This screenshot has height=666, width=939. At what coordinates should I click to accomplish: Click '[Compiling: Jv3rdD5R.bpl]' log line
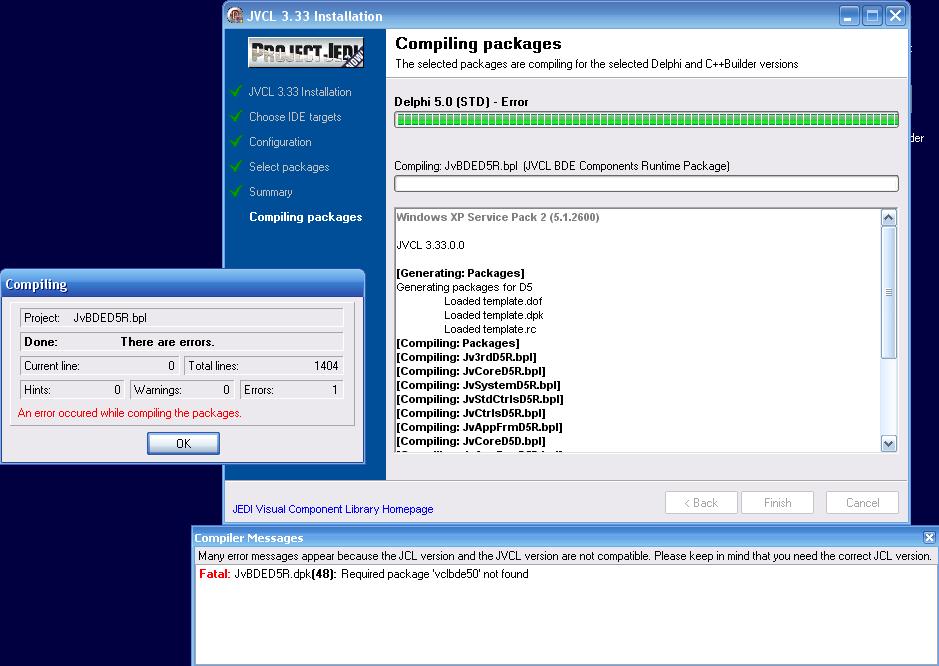pyautogui.click(x=466, y=357)
